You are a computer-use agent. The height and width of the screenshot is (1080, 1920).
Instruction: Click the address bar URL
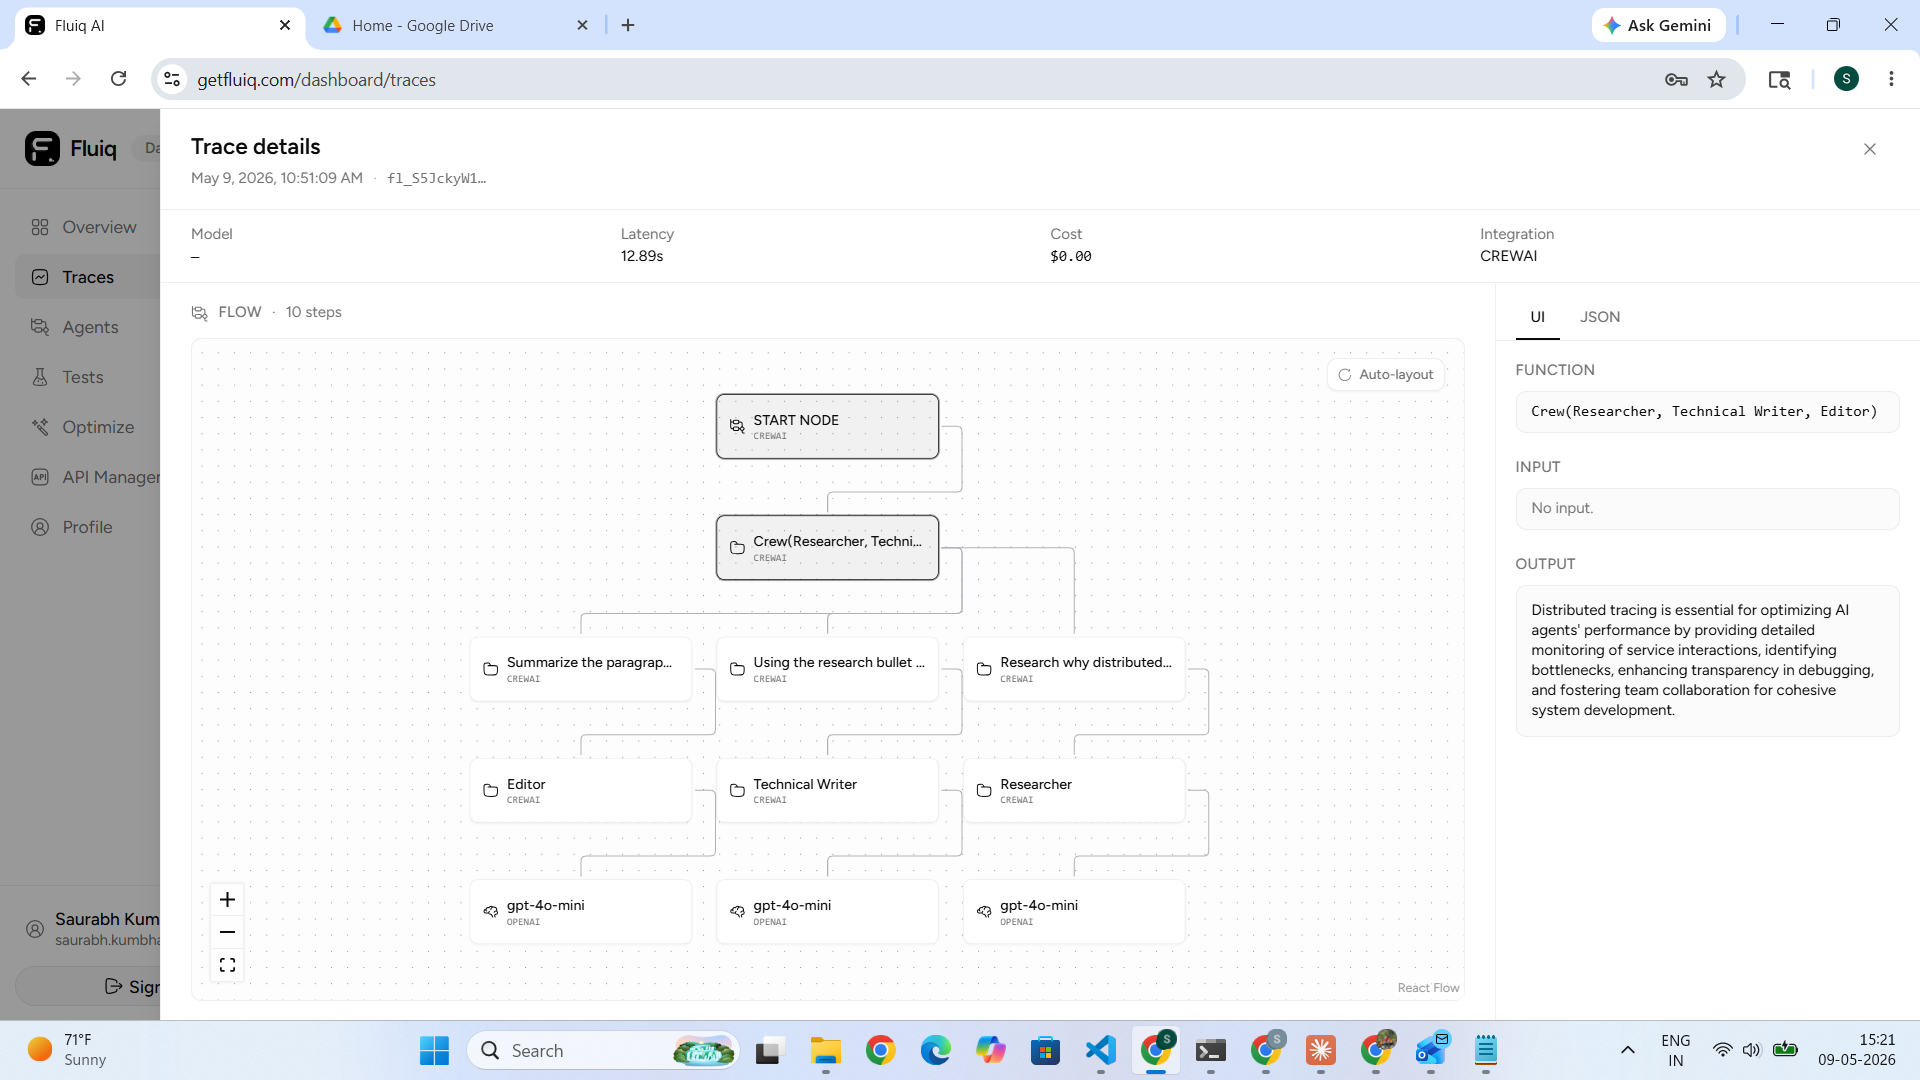[316, 80]
